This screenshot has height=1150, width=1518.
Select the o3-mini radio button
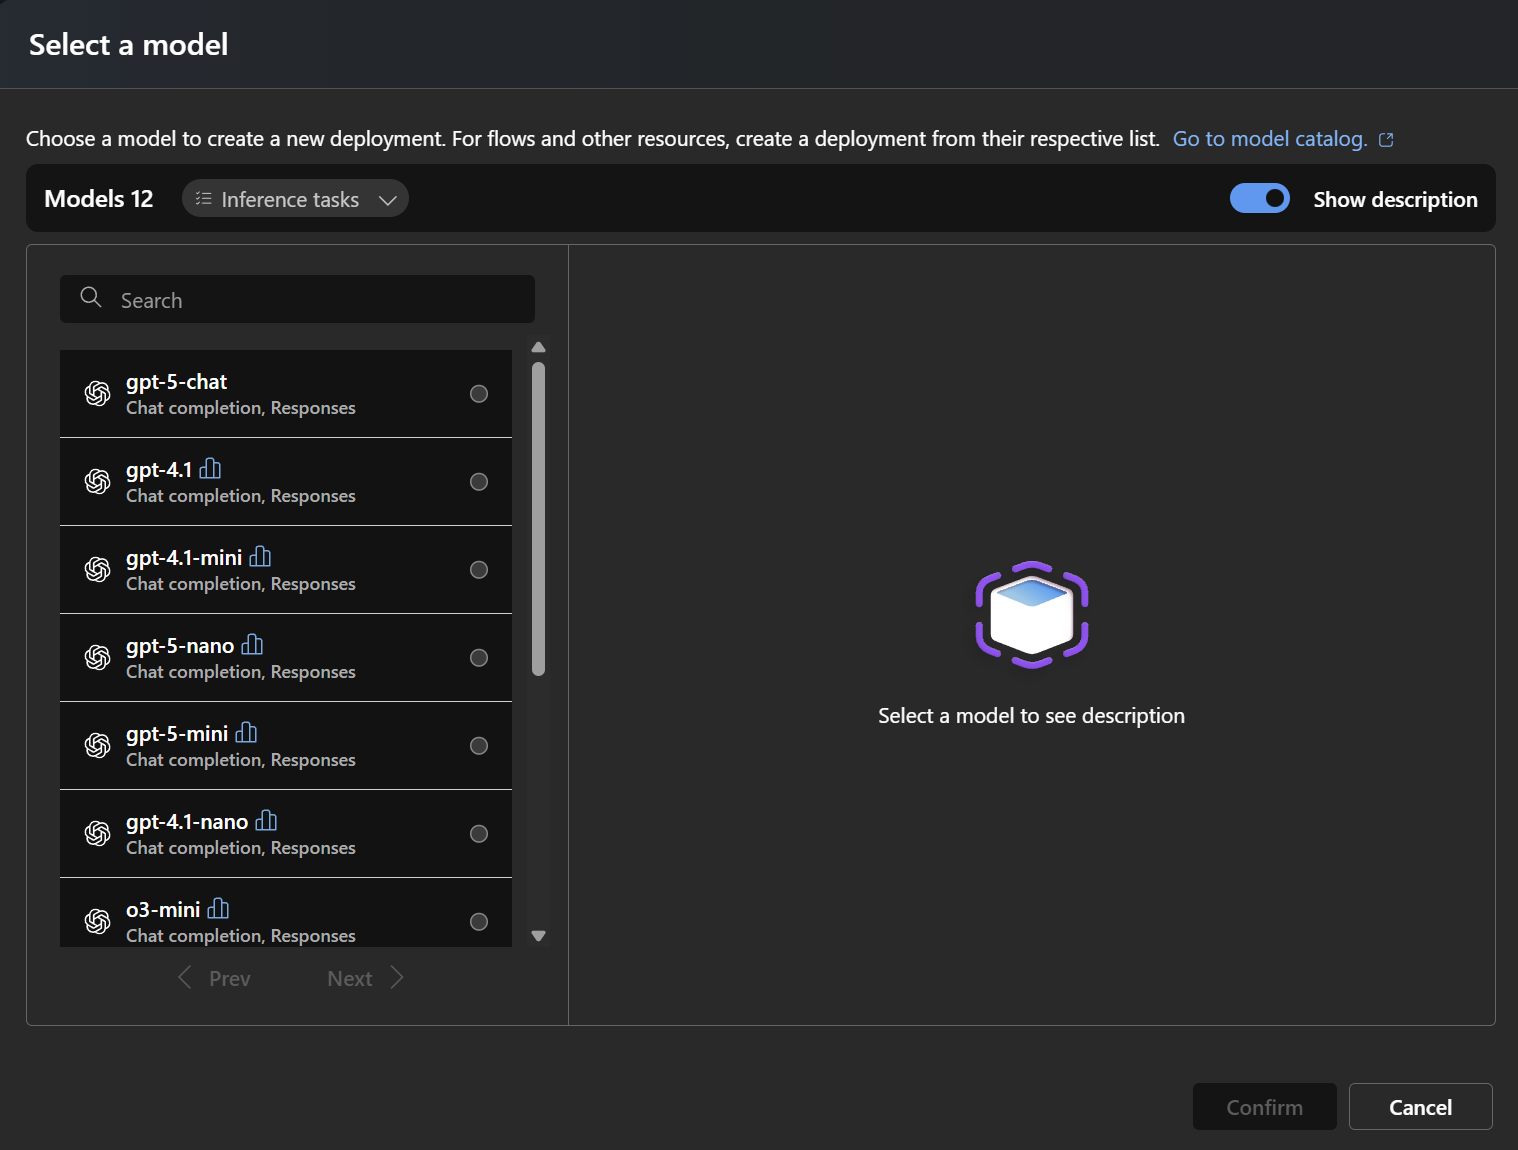click(x=479, y=922)
